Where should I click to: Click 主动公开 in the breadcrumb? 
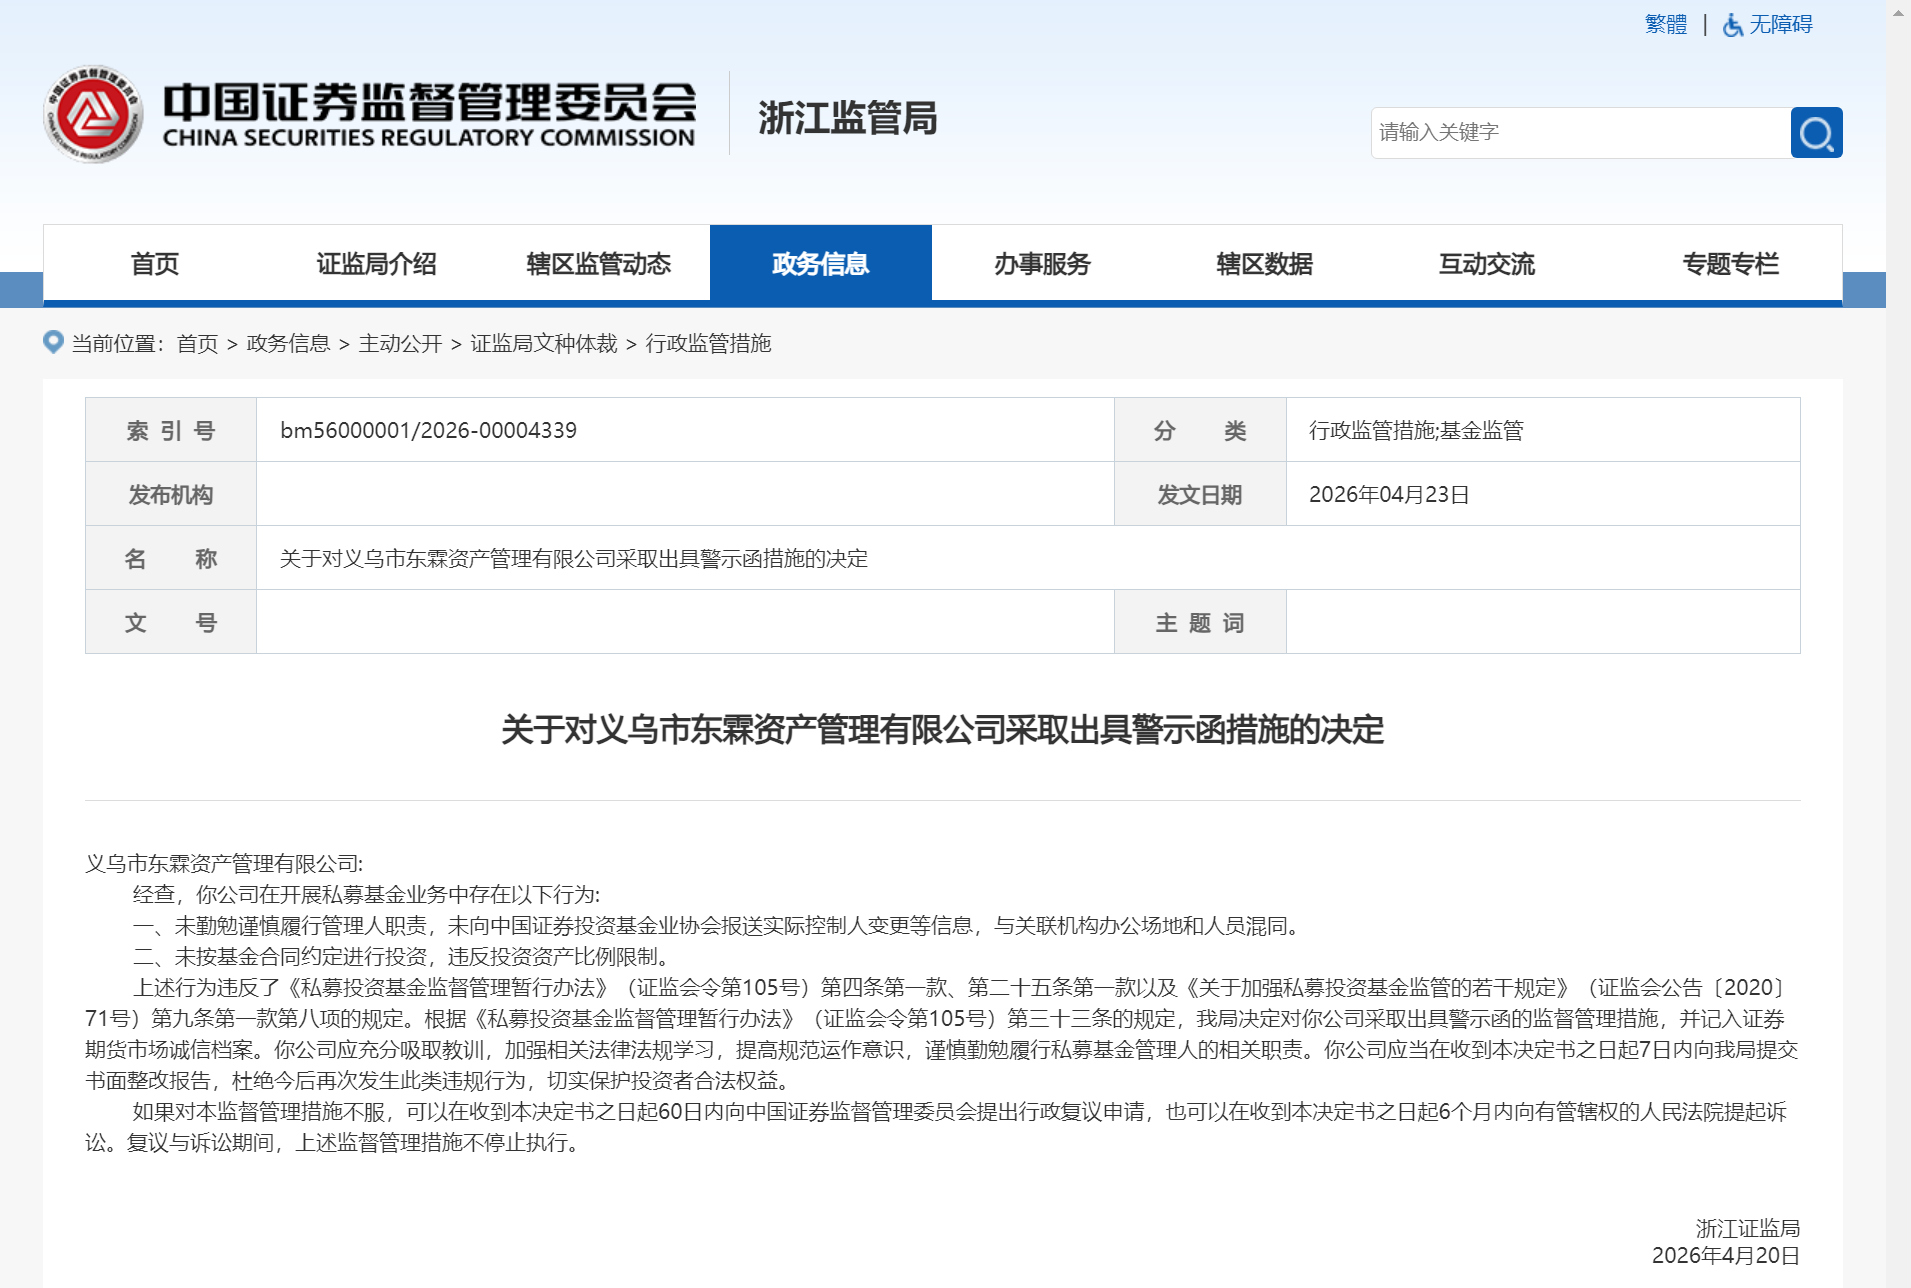pos(400,344)
